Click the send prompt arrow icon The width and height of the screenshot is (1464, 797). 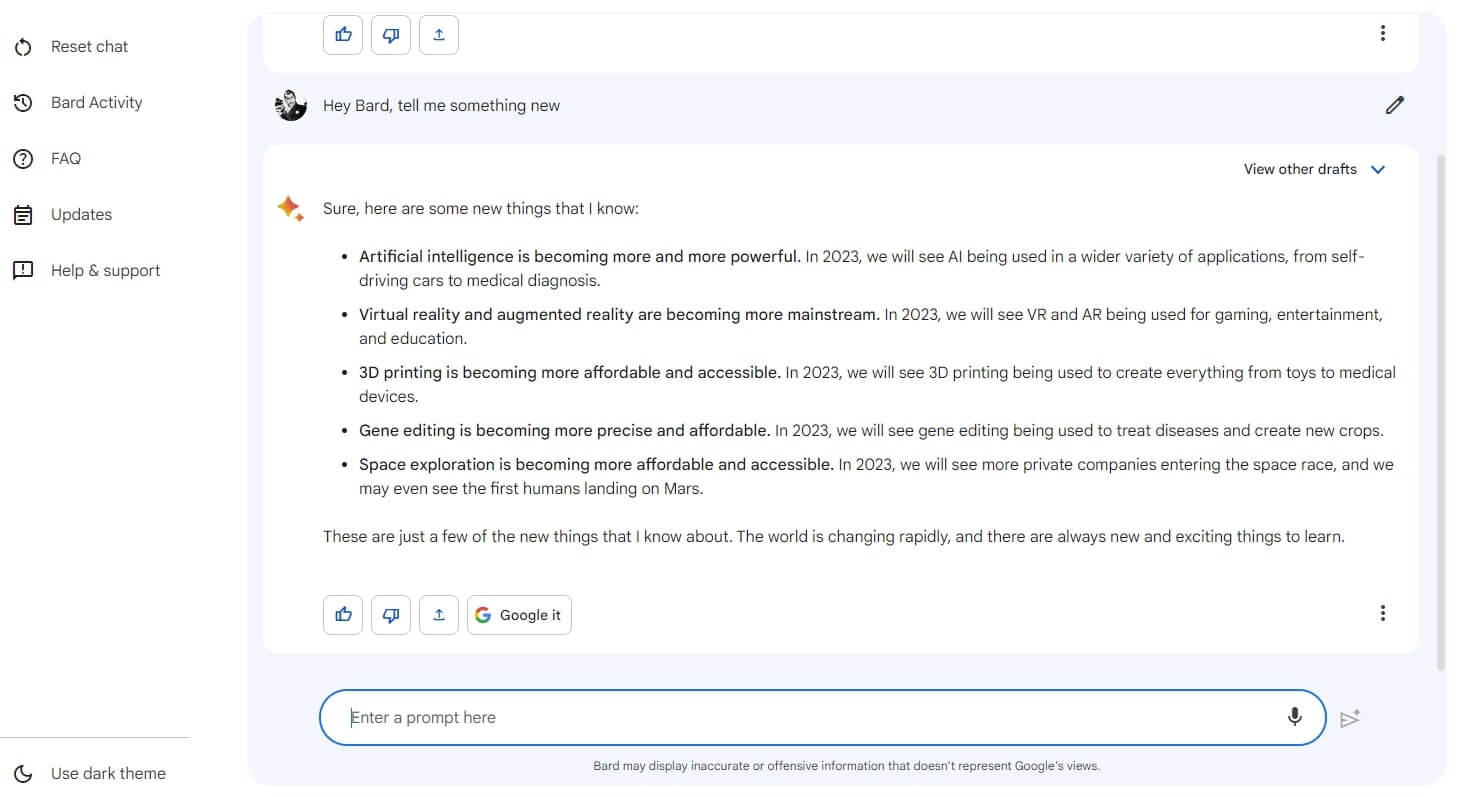point(1350,718)
